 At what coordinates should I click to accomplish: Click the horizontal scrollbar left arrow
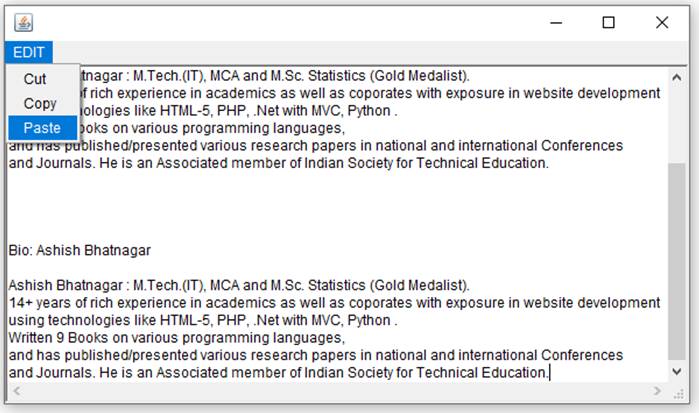(x=14, y=391)
